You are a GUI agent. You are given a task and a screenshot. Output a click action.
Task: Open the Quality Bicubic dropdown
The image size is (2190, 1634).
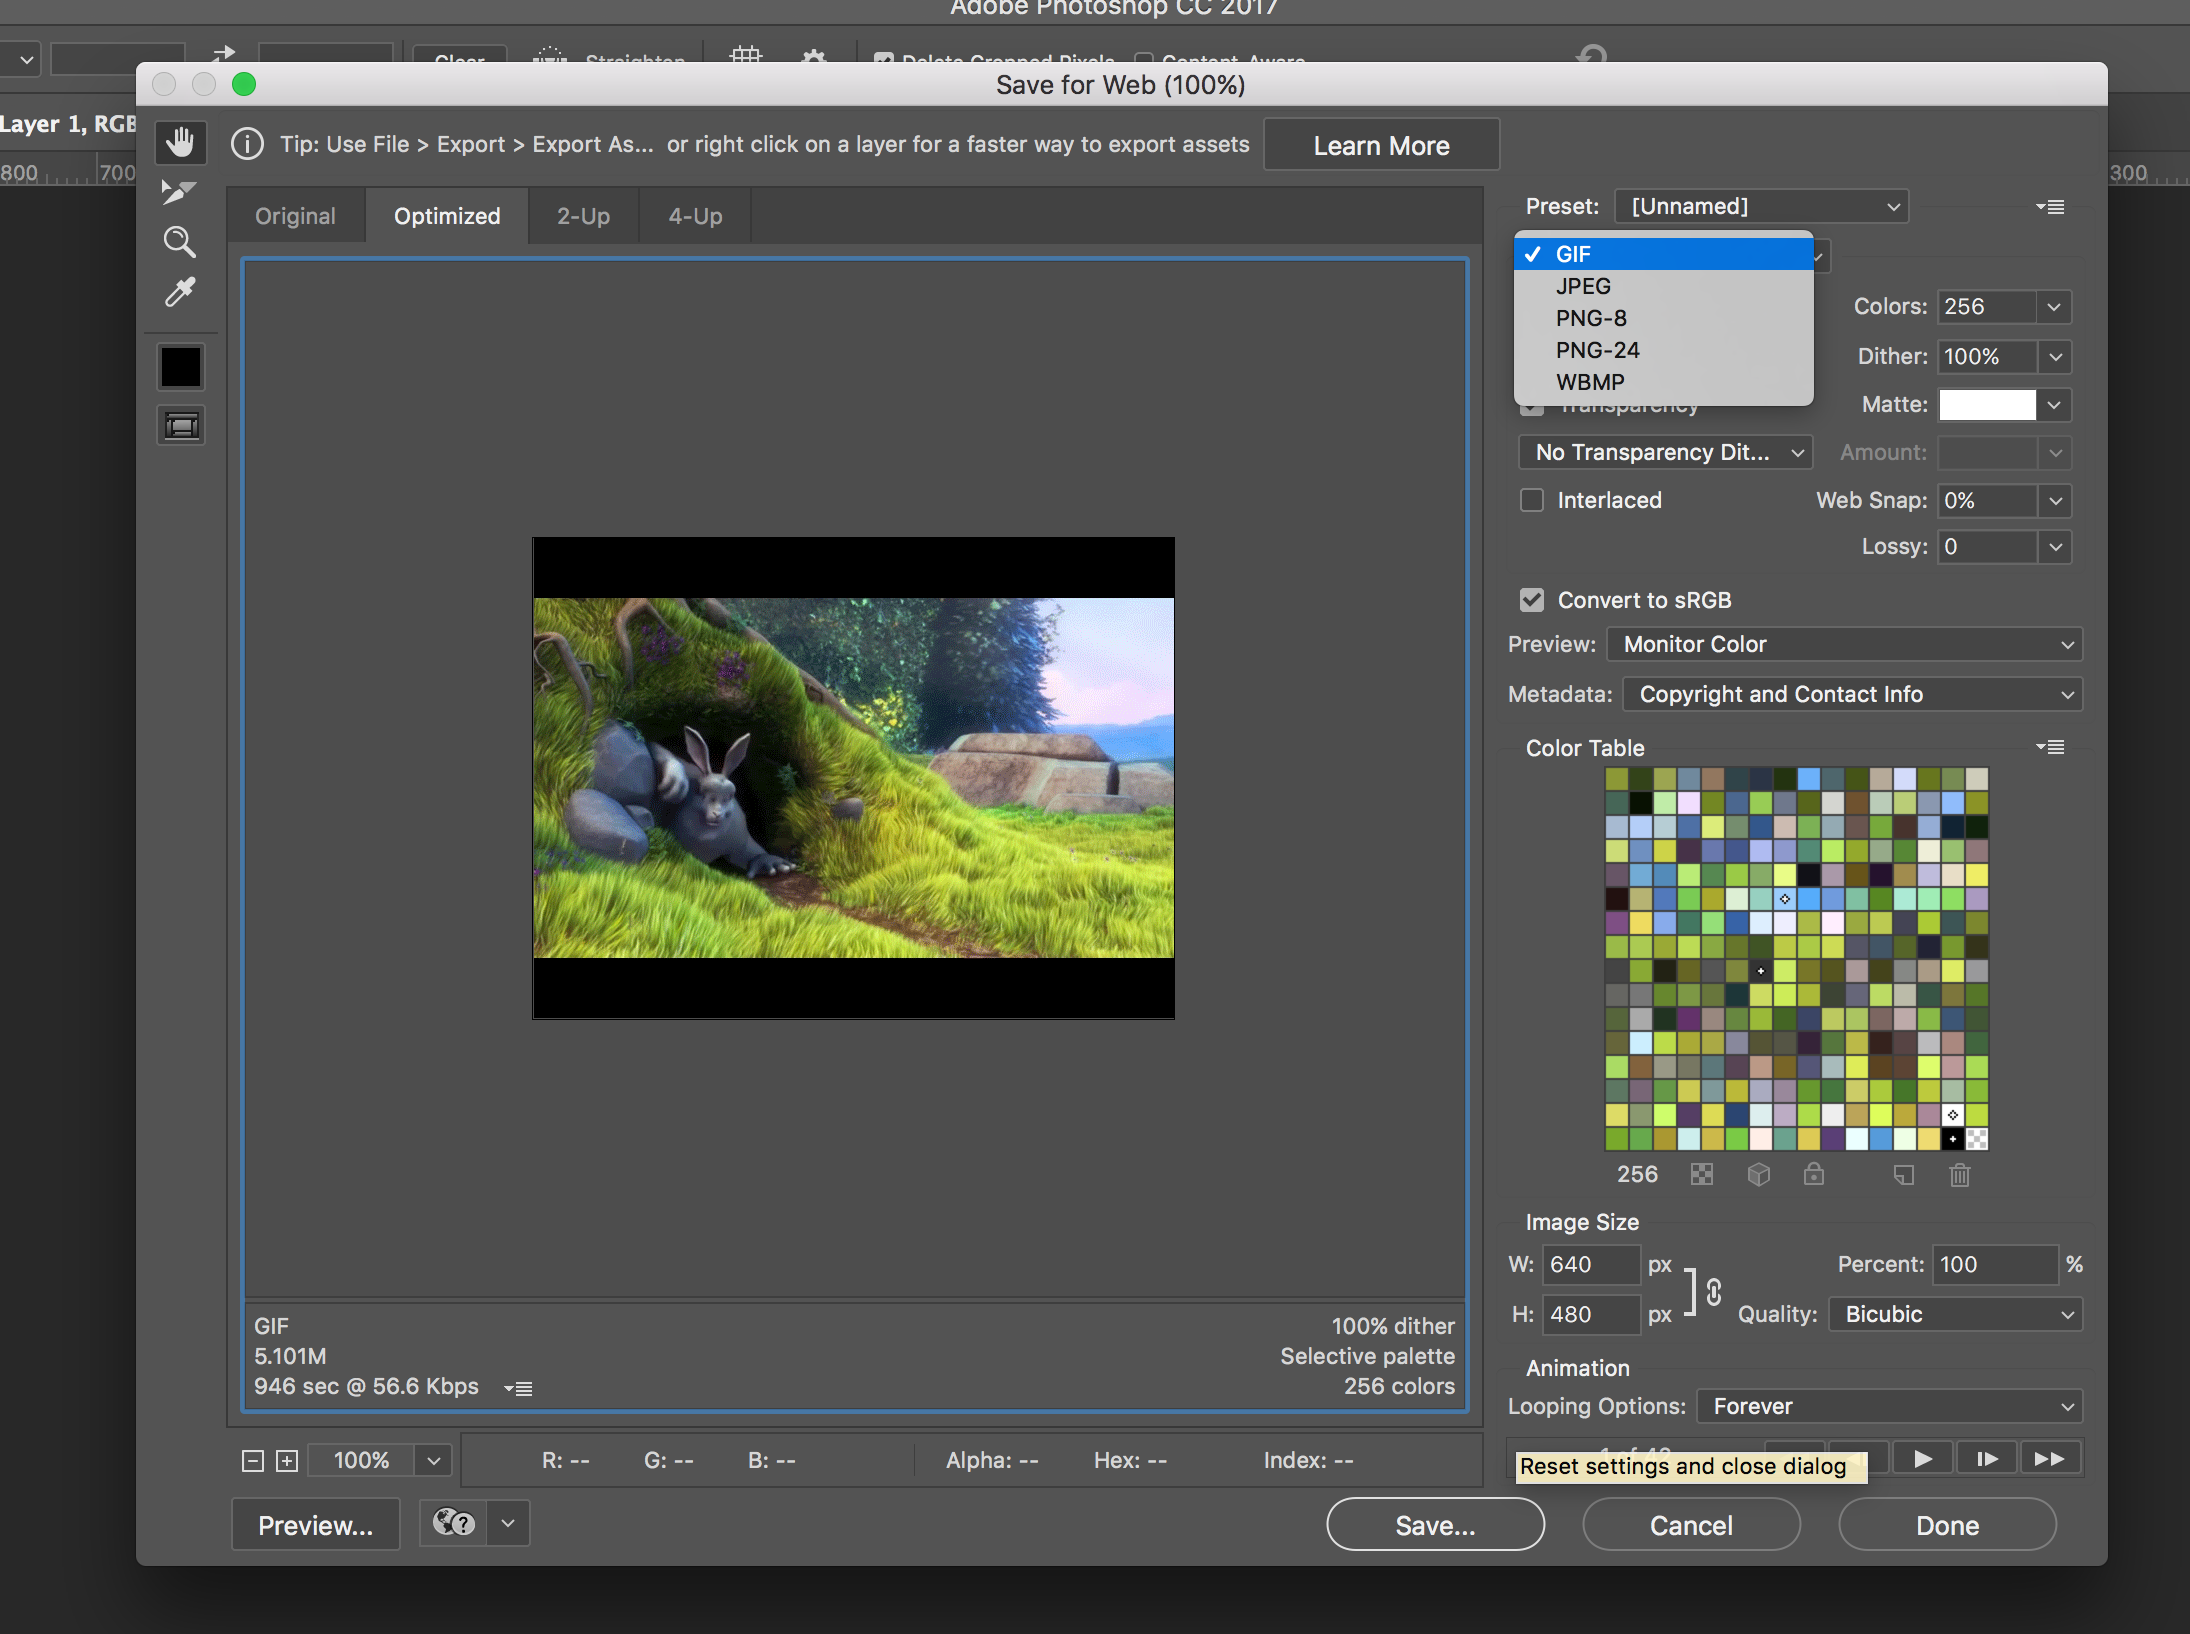click(1955, 1315)
